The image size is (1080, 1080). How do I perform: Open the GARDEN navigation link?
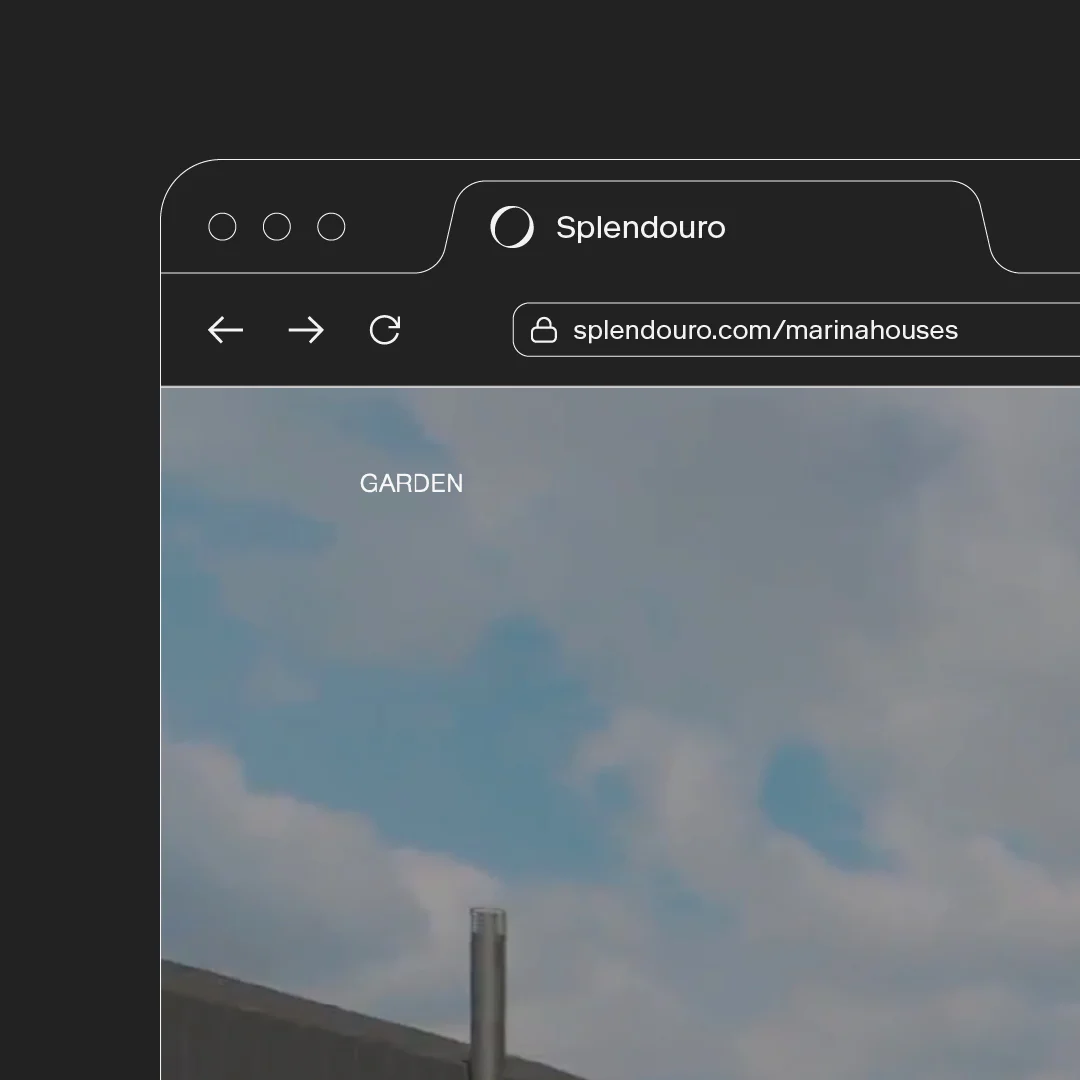(x=411, y=484)
